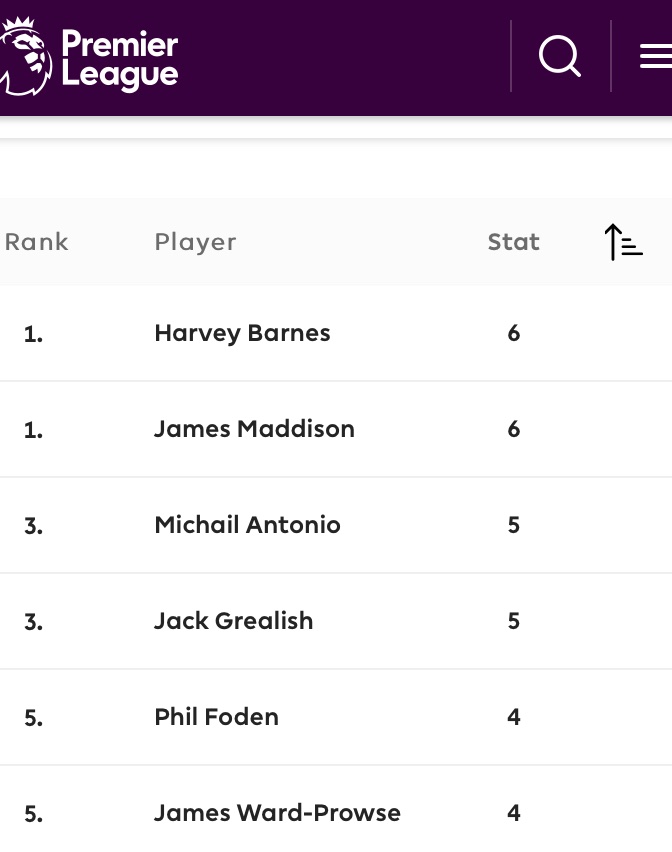Open James Maddison player profile
This screenshot has width=672, height=852.
(x=254, y=429)
